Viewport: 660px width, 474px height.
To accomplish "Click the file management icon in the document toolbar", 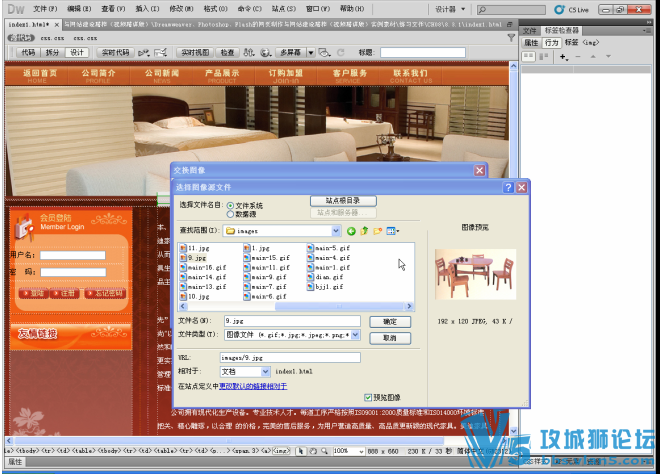I will [249, 53].
